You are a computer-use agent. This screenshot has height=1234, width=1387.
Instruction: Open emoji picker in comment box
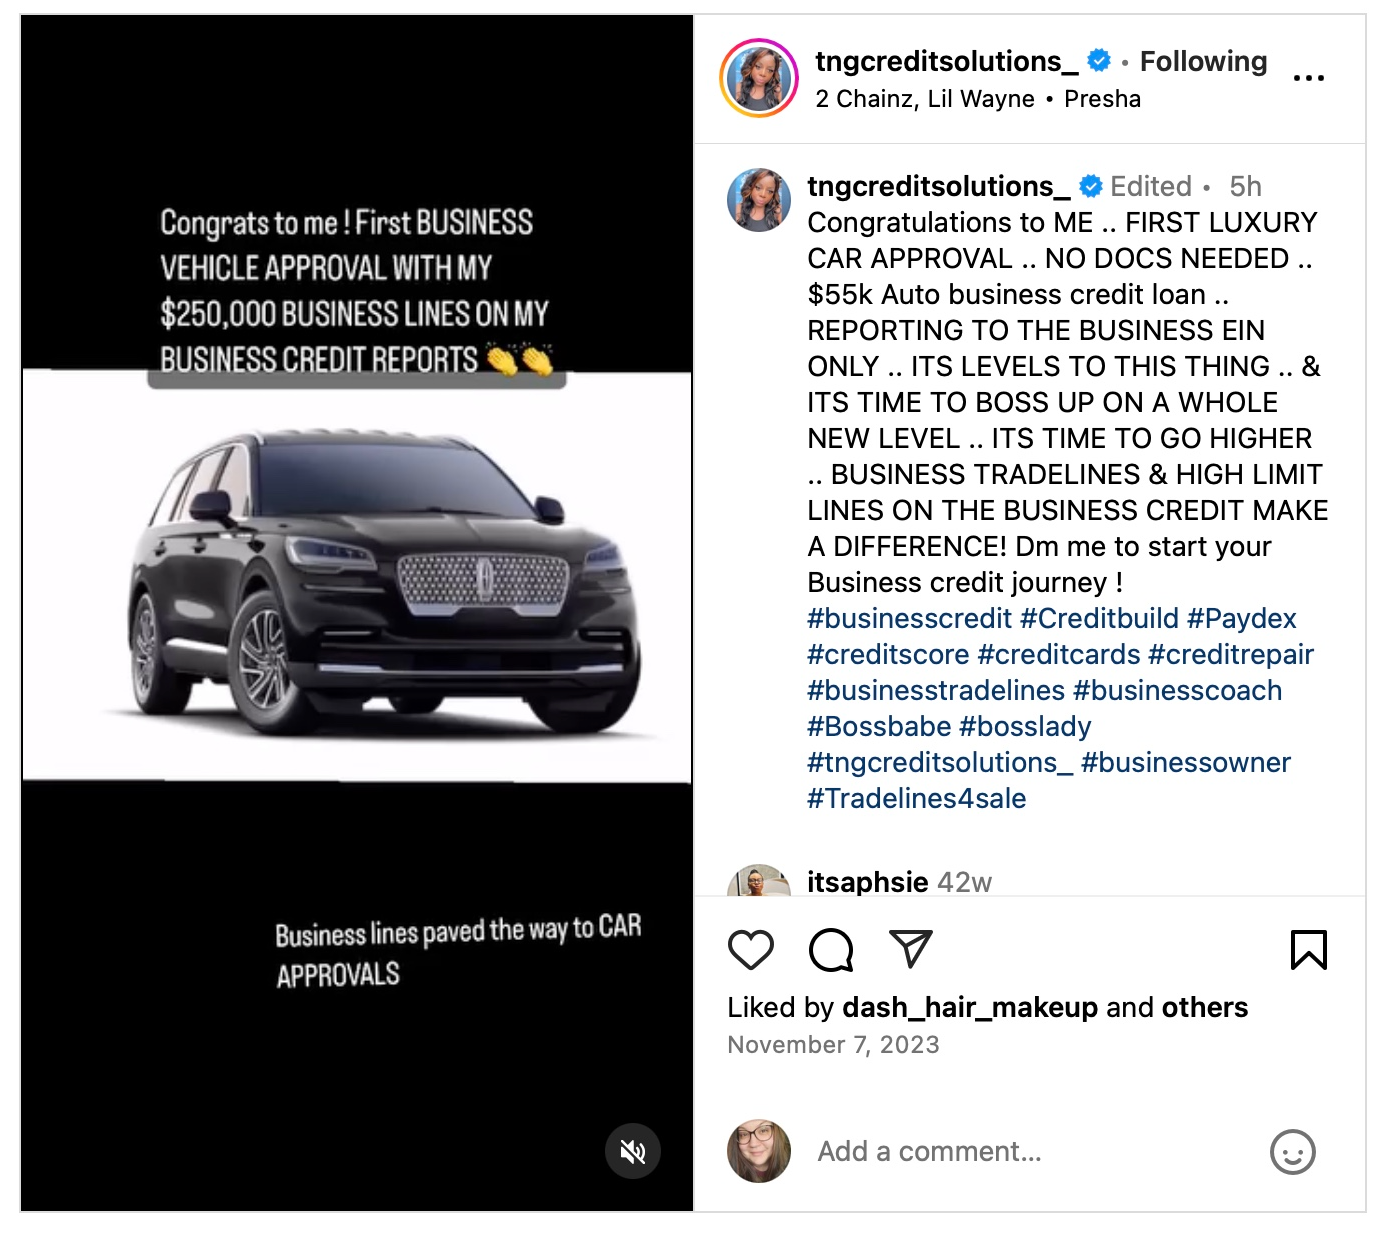coord(1292,1152)
